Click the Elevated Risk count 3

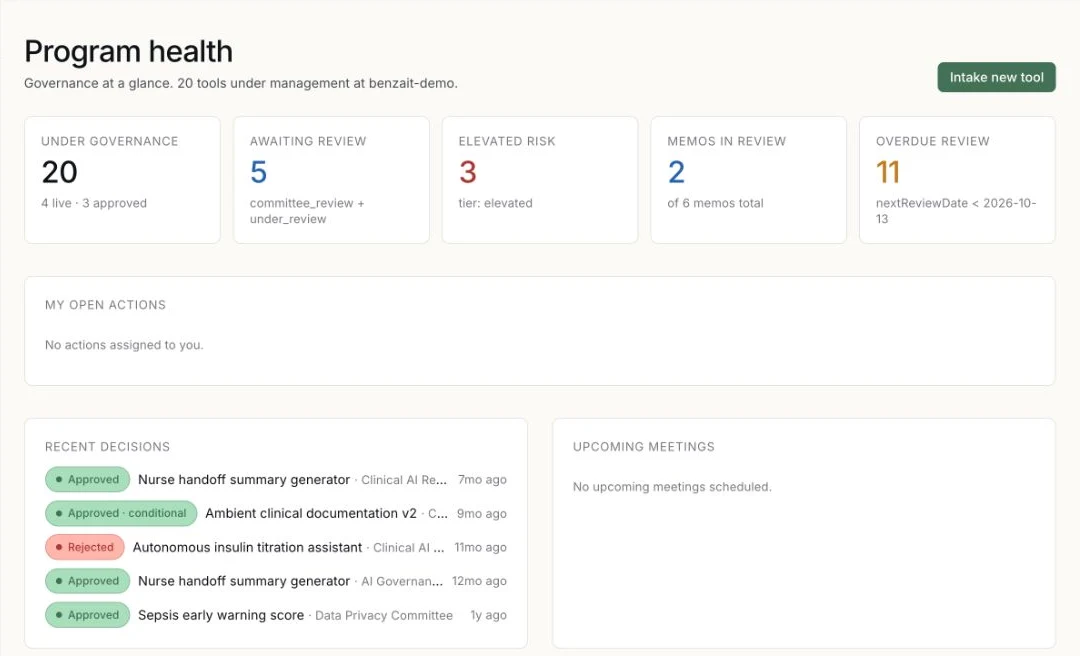(468, 172)
